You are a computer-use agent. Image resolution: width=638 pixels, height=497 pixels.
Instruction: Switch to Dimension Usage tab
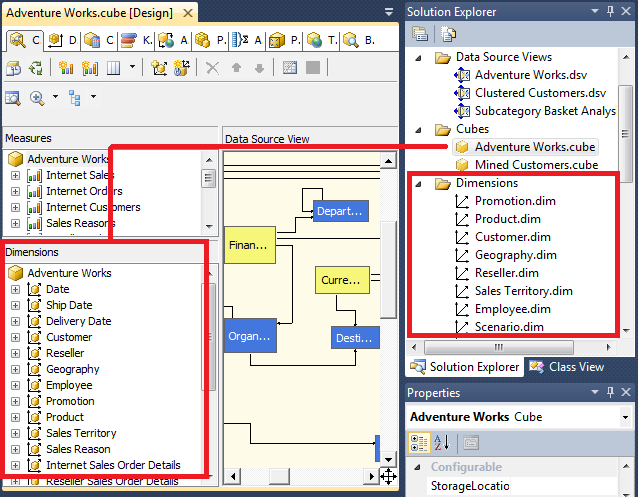coord(62,40)
